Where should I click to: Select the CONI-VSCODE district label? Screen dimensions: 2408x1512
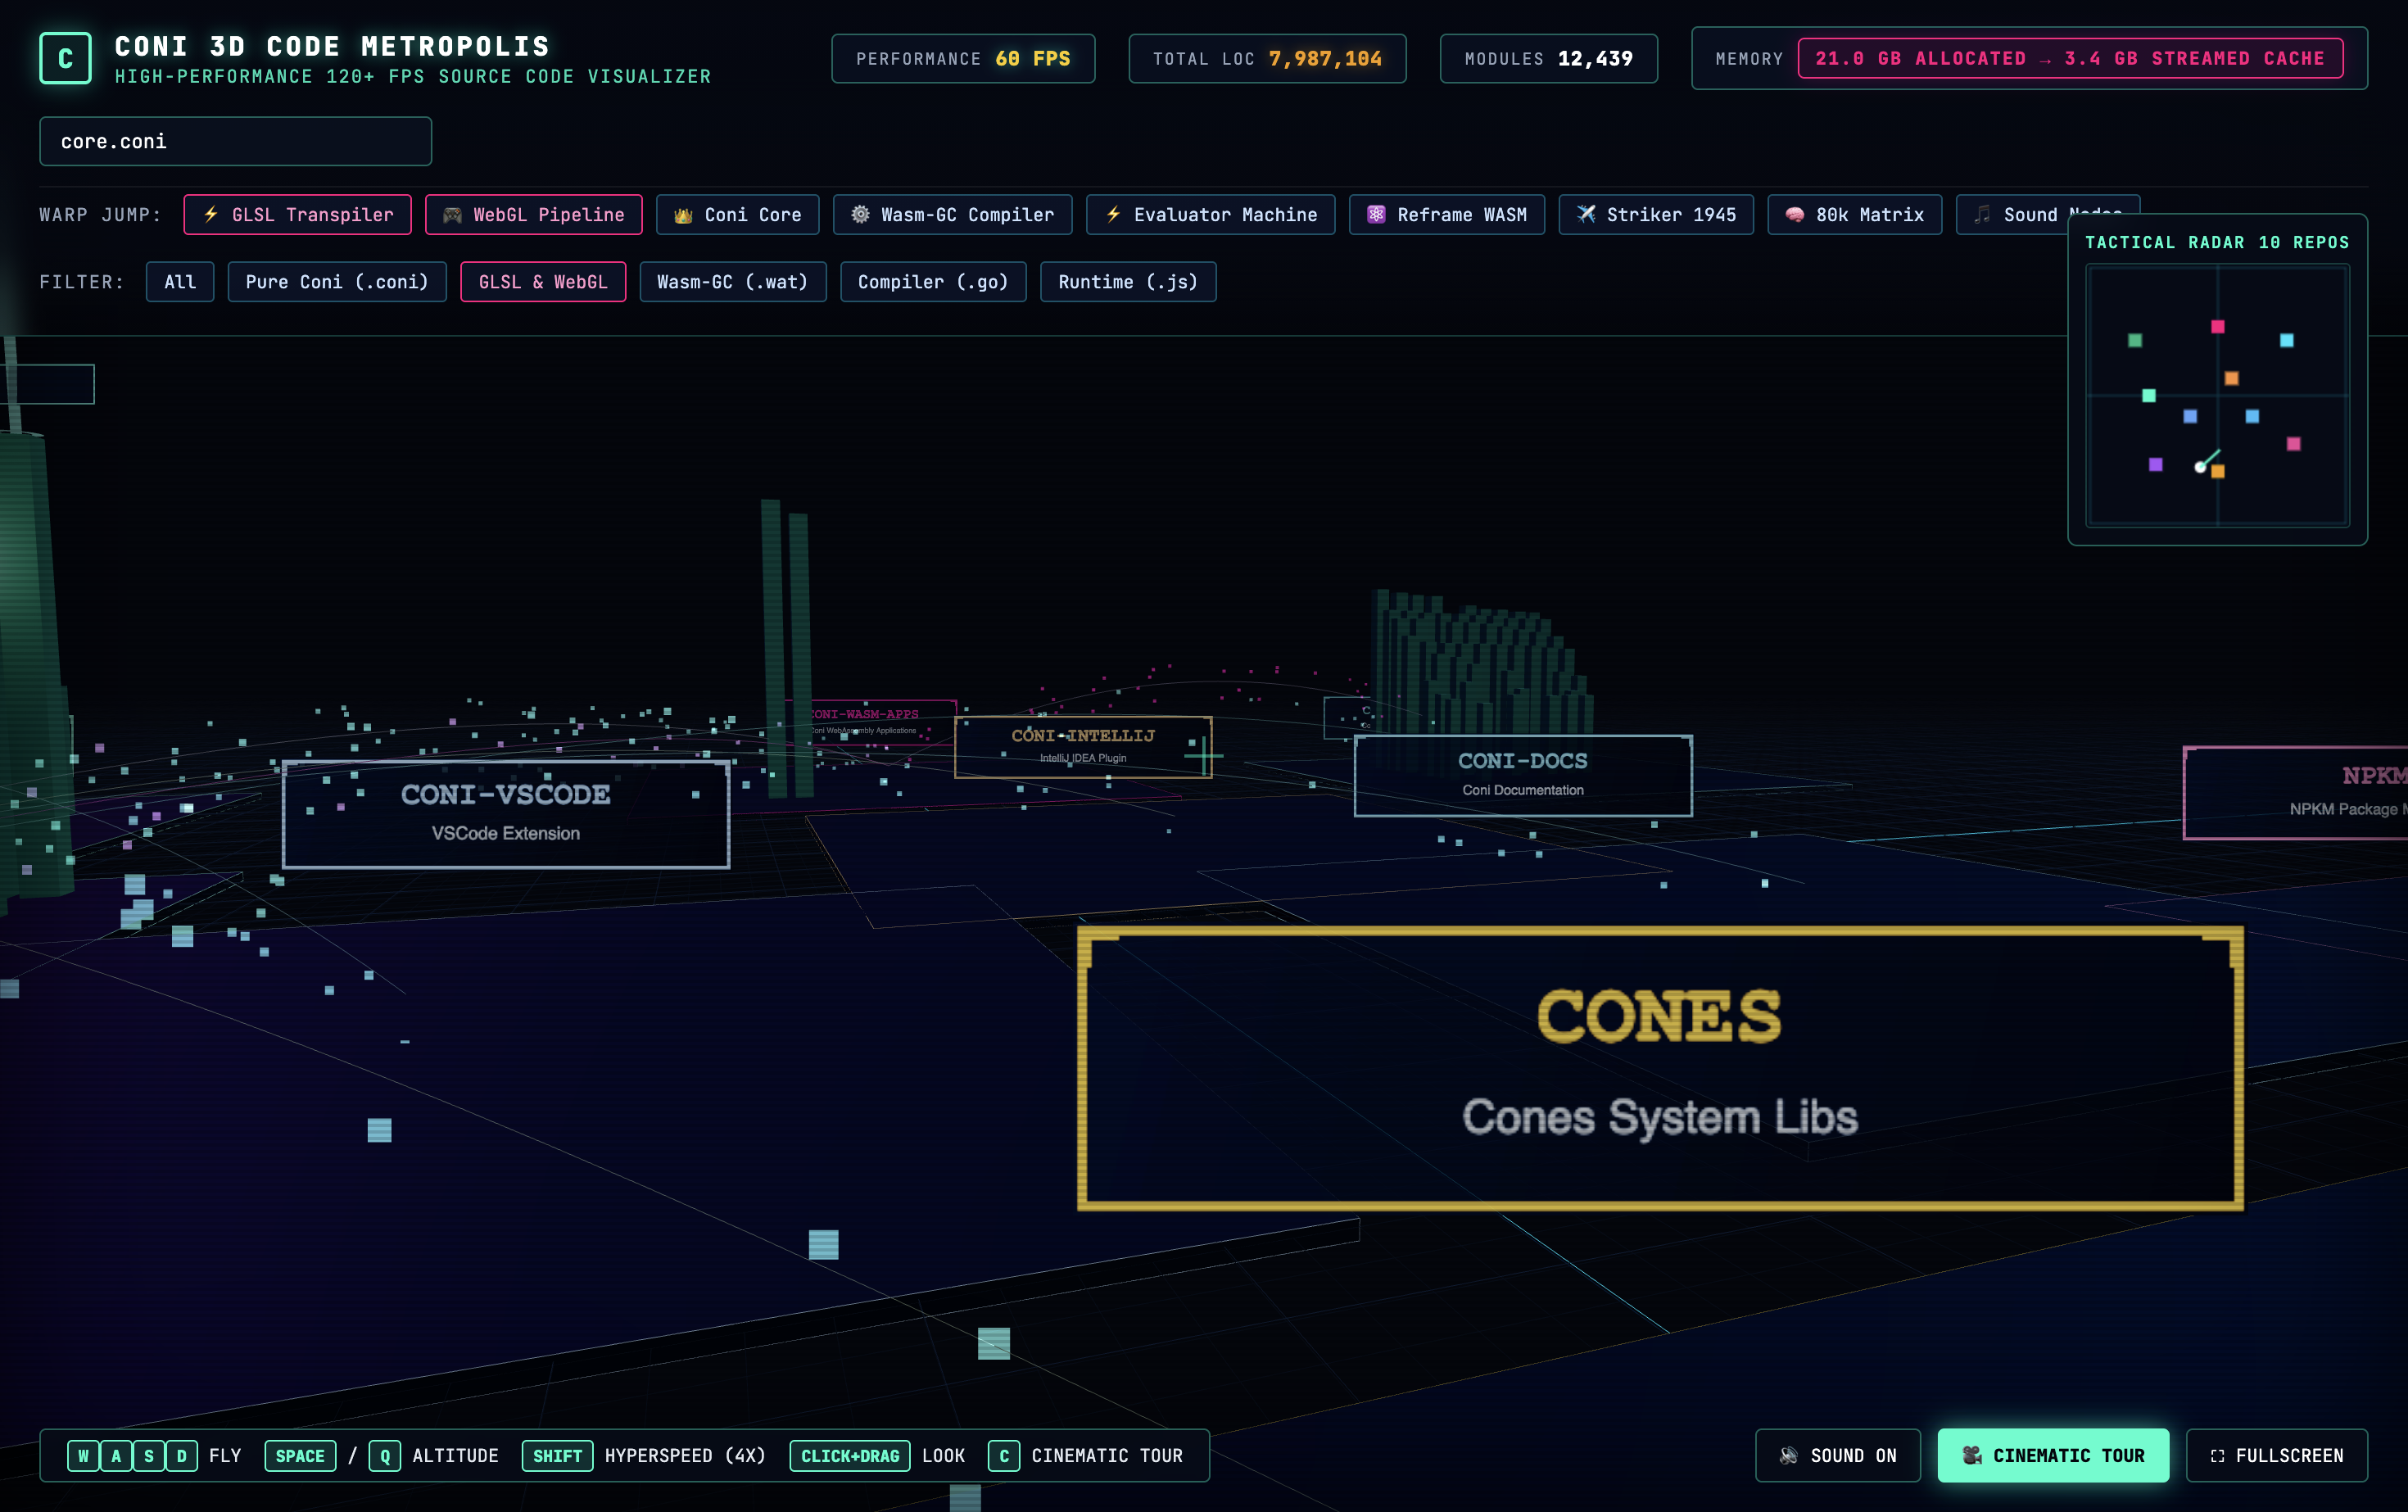[x=506, y=814]
